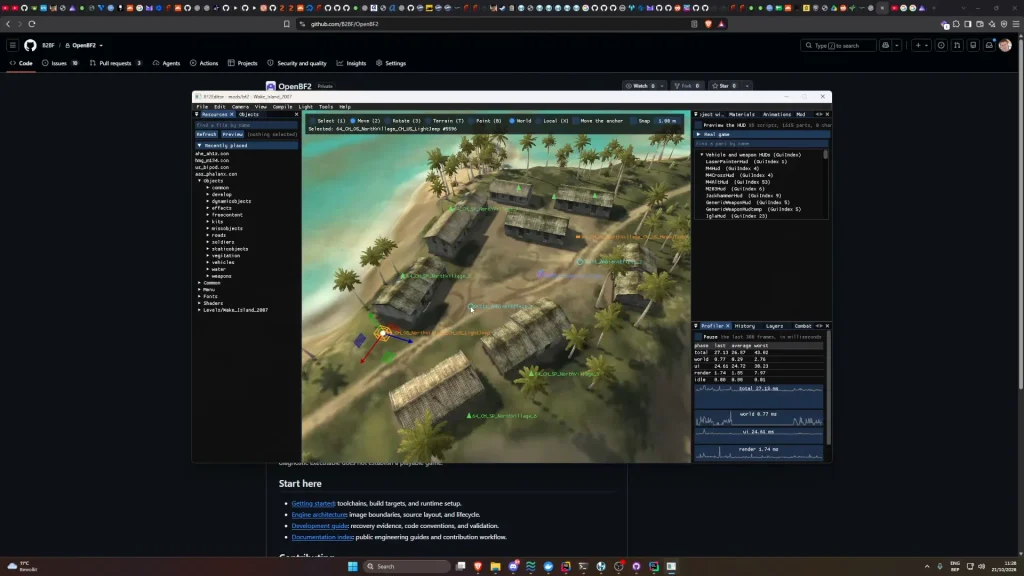Open the Tools menu in the editor
This screenshot has width=1024, height=576.
pyautogui.click(x=325, y=106)
